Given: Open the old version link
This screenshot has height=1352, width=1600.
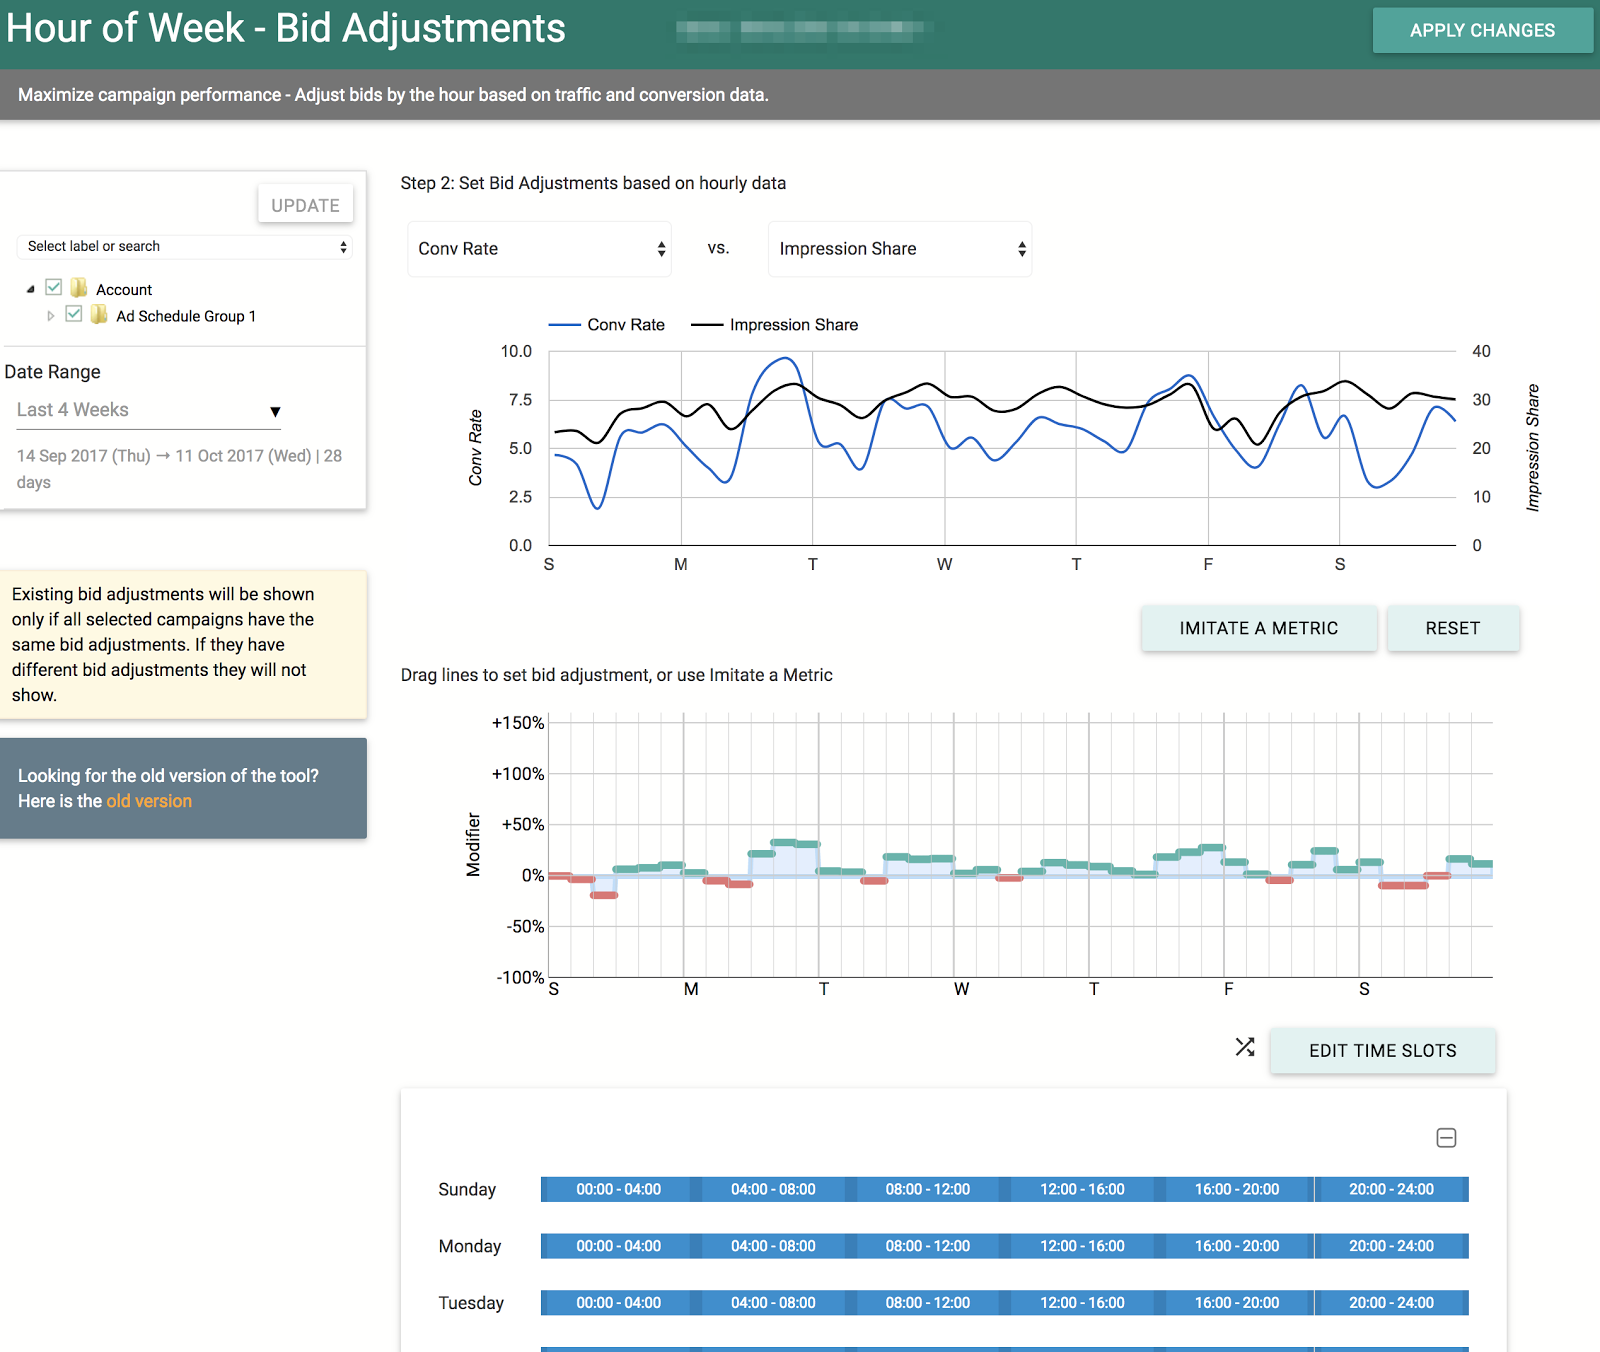Looking at the screenshot, I should point(149,801).
